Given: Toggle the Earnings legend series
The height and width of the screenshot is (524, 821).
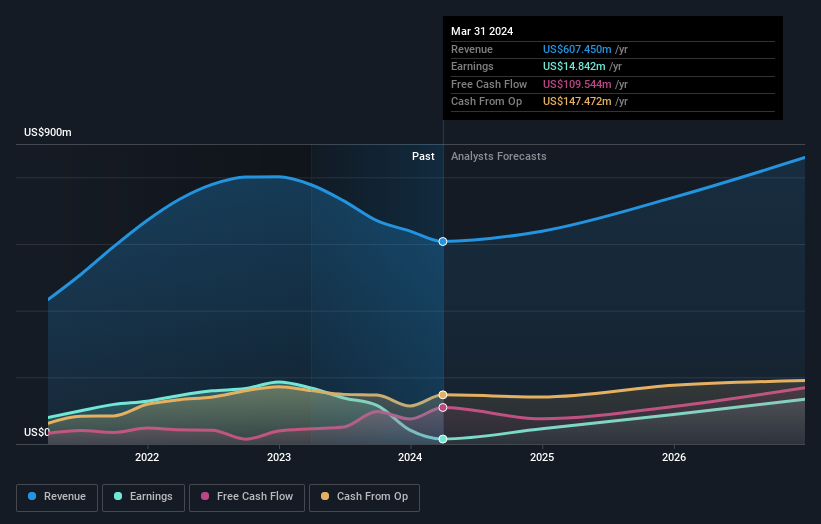Looking at the screenshot, I should (143, 497).
